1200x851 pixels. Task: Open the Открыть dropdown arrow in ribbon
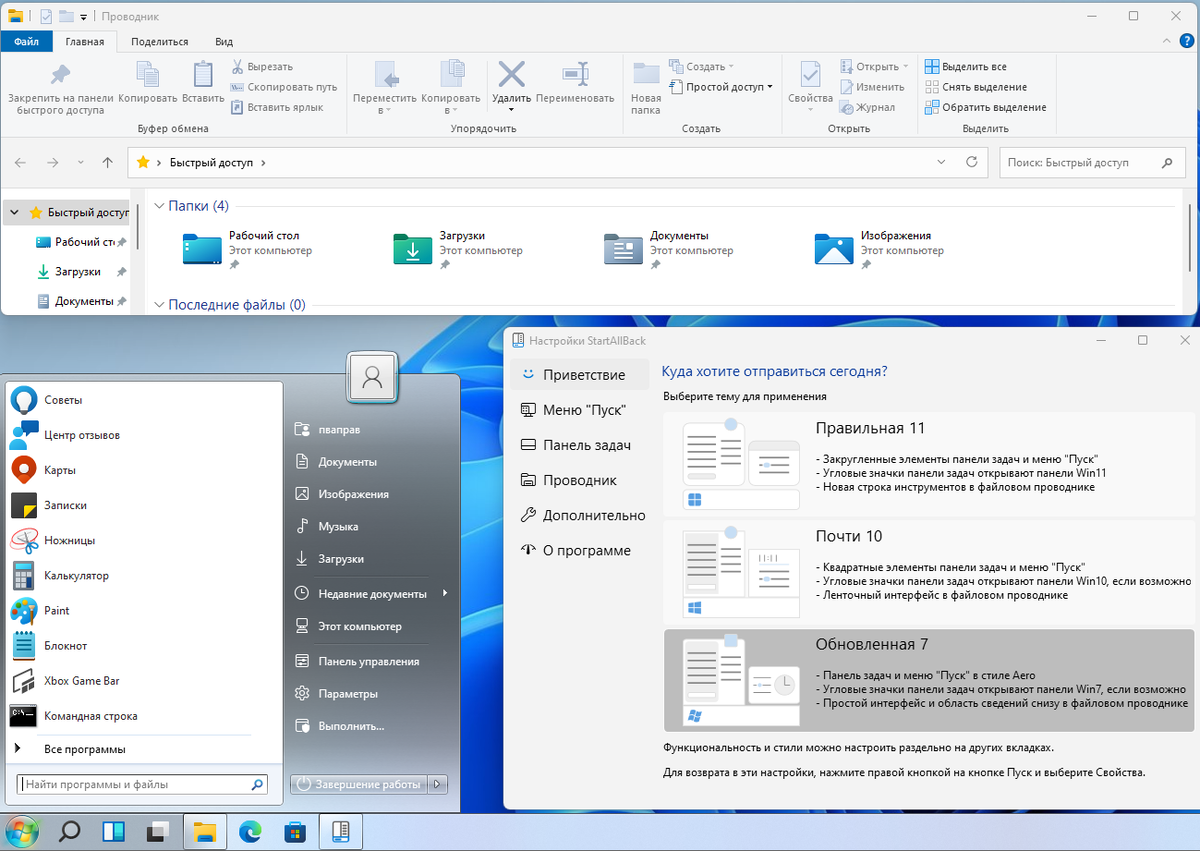906,67
